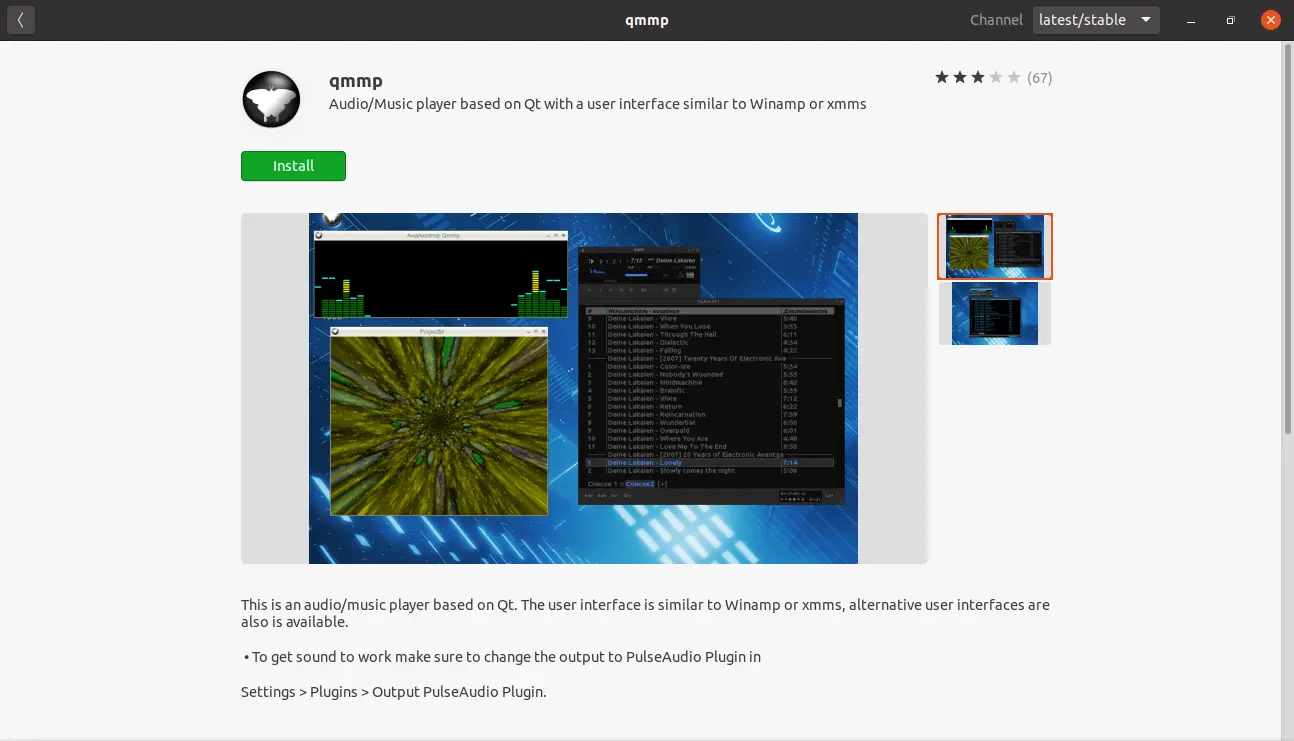Click the large qmmp screenshot preview

584,388
